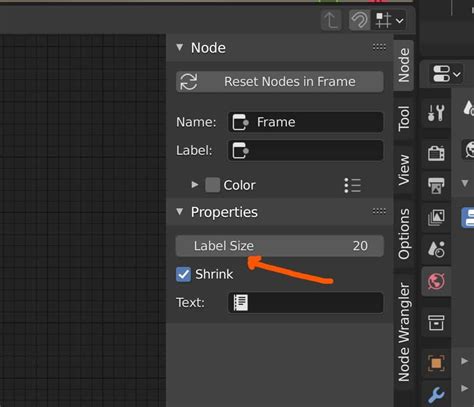Open snap element dropdown
The width and height of the screenshot is (474, 407).
coord(389,20)
